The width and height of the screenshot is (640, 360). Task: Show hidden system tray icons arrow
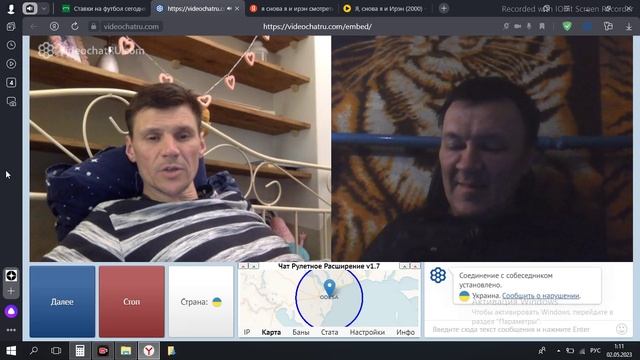coord(558,351)
